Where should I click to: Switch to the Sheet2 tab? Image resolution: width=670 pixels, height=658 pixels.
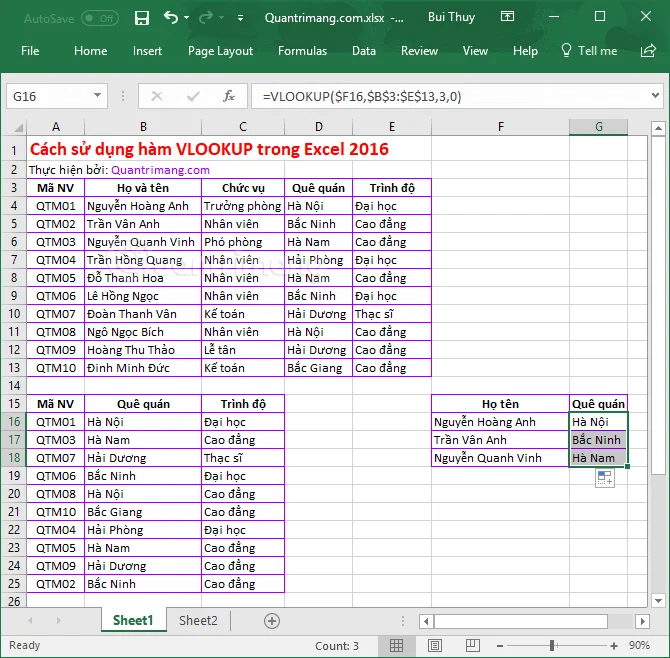198,620
